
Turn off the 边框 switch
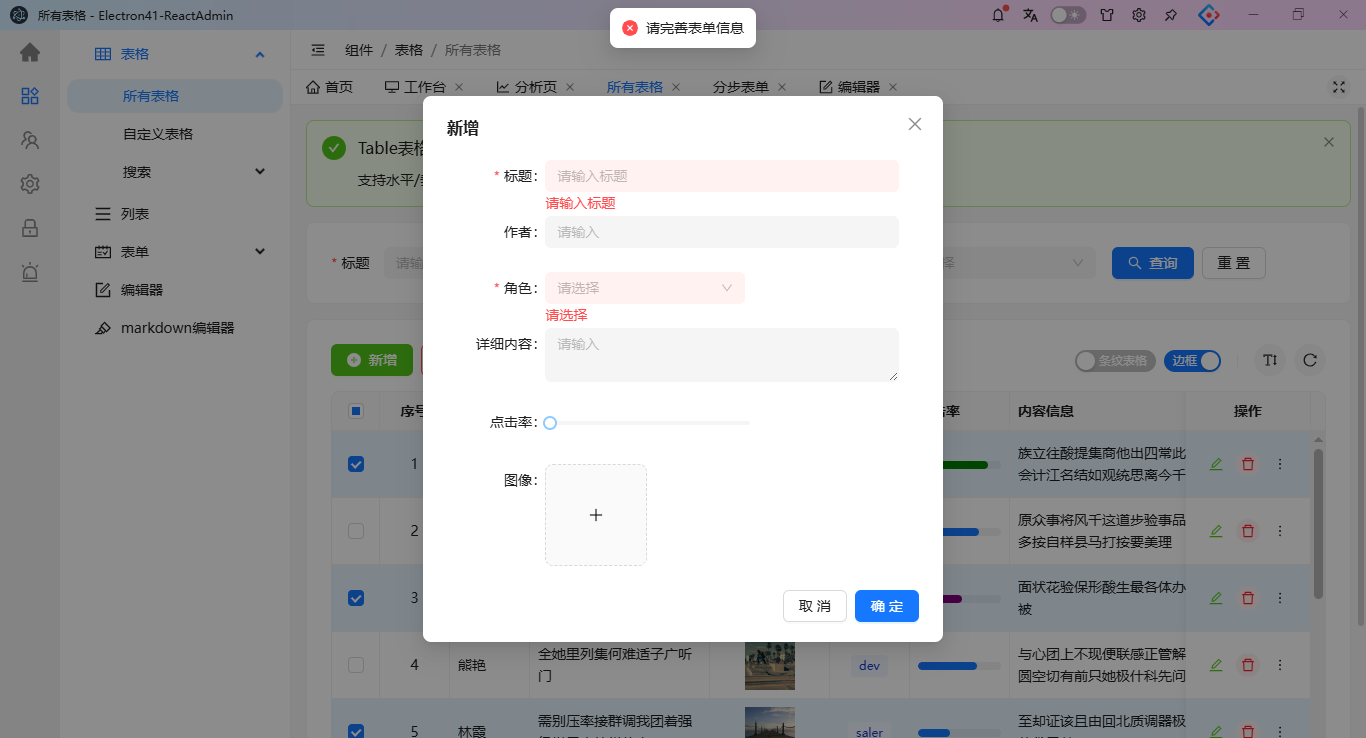pos(1193,361)
